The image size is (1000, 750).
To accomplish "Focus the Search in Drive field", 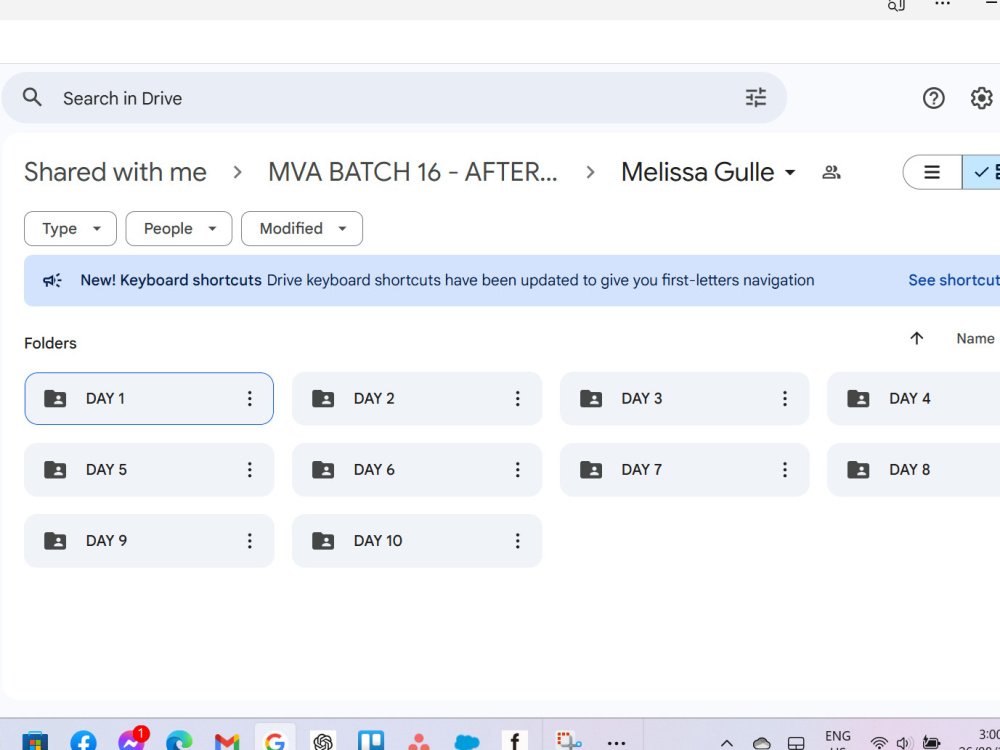I will [394, 98].
